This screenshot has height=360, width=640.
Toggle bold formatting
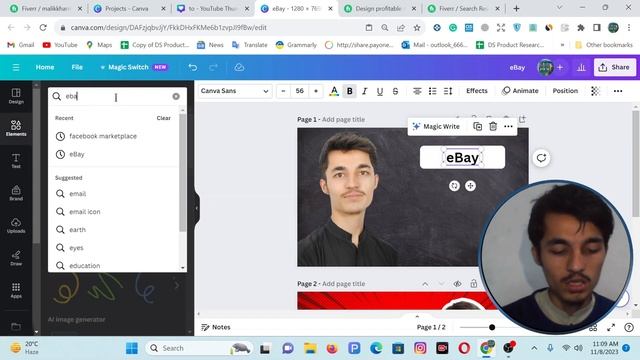[350, 91]
